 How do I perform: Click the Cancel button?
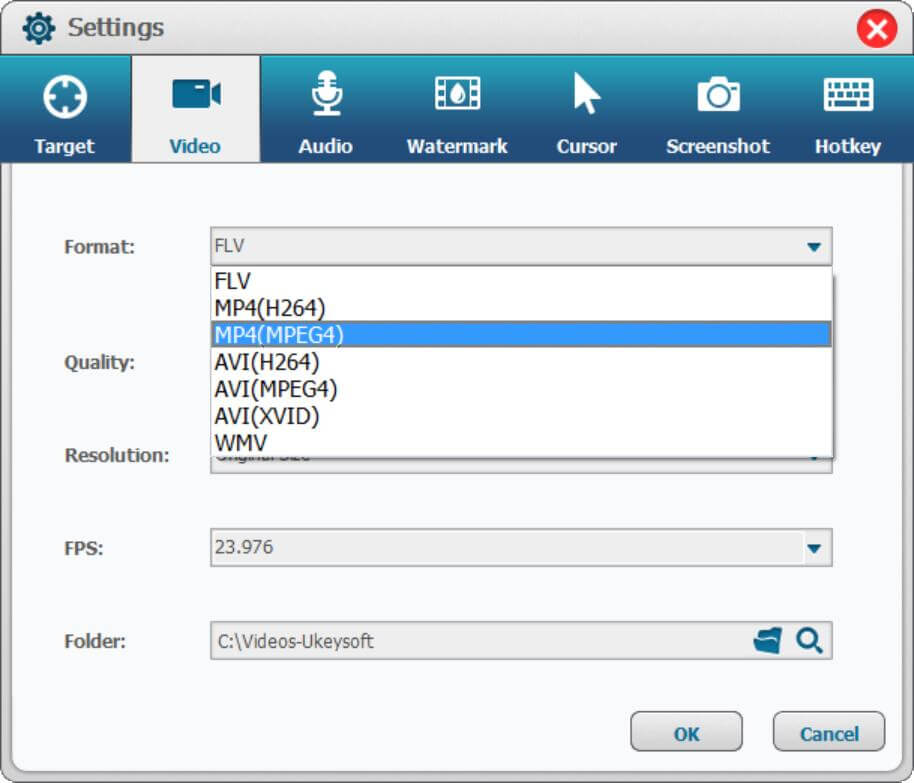point(828,734)
